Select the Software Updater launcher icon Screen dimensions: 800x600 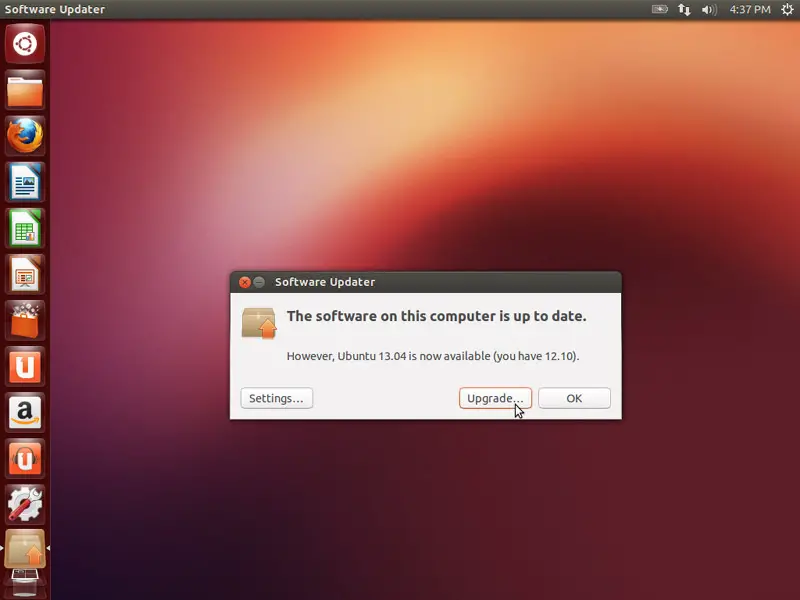coord(25,549)
